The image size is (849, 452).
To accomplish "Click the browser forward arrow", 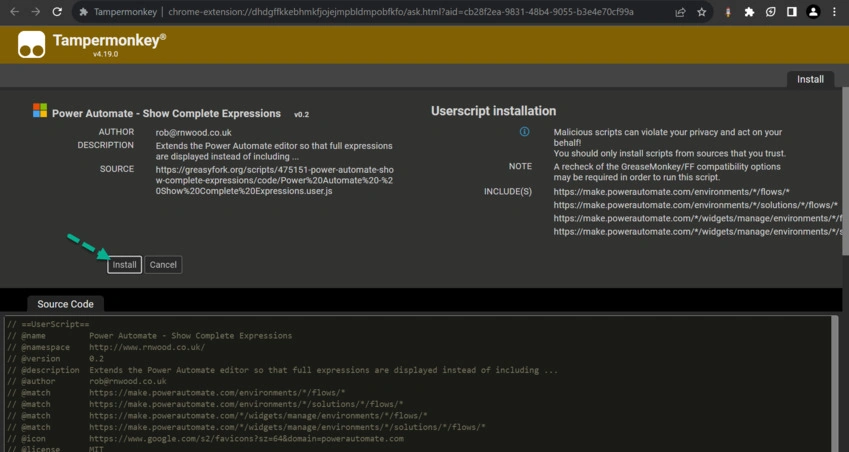I will pos(36,11).
